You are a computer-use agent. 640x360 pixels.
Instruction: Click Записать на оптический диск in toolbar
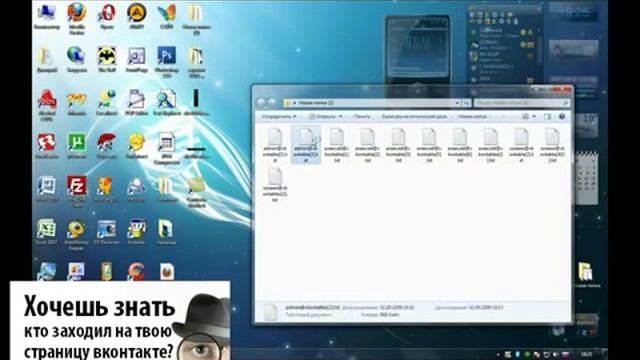414,117
